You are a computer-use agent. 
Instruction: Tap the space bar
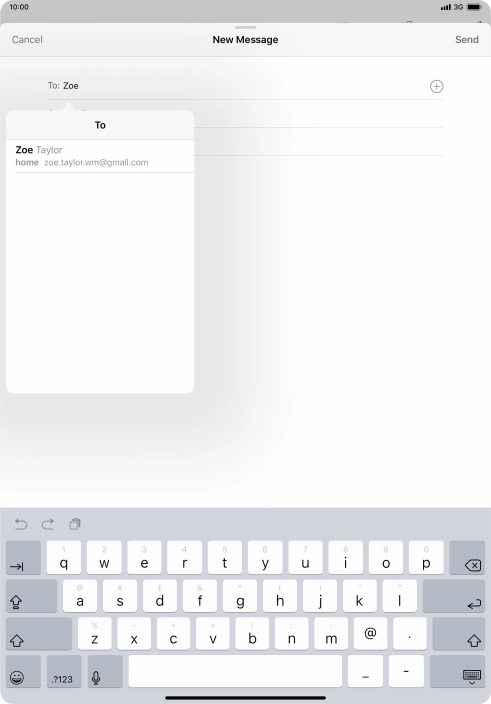point(235,671)
